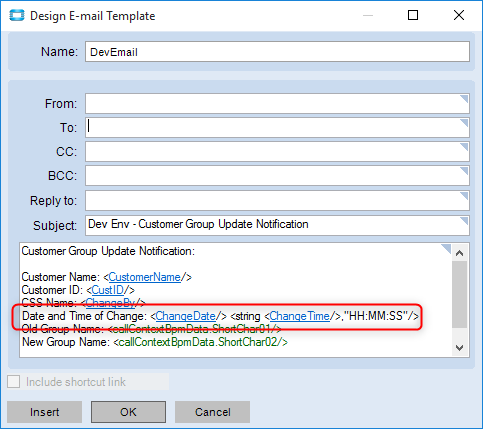Click the ChangeDate field link
Image resolution: width=483 pixels, height=429 pixels.
pyautogui.click(x=186, y=316)
